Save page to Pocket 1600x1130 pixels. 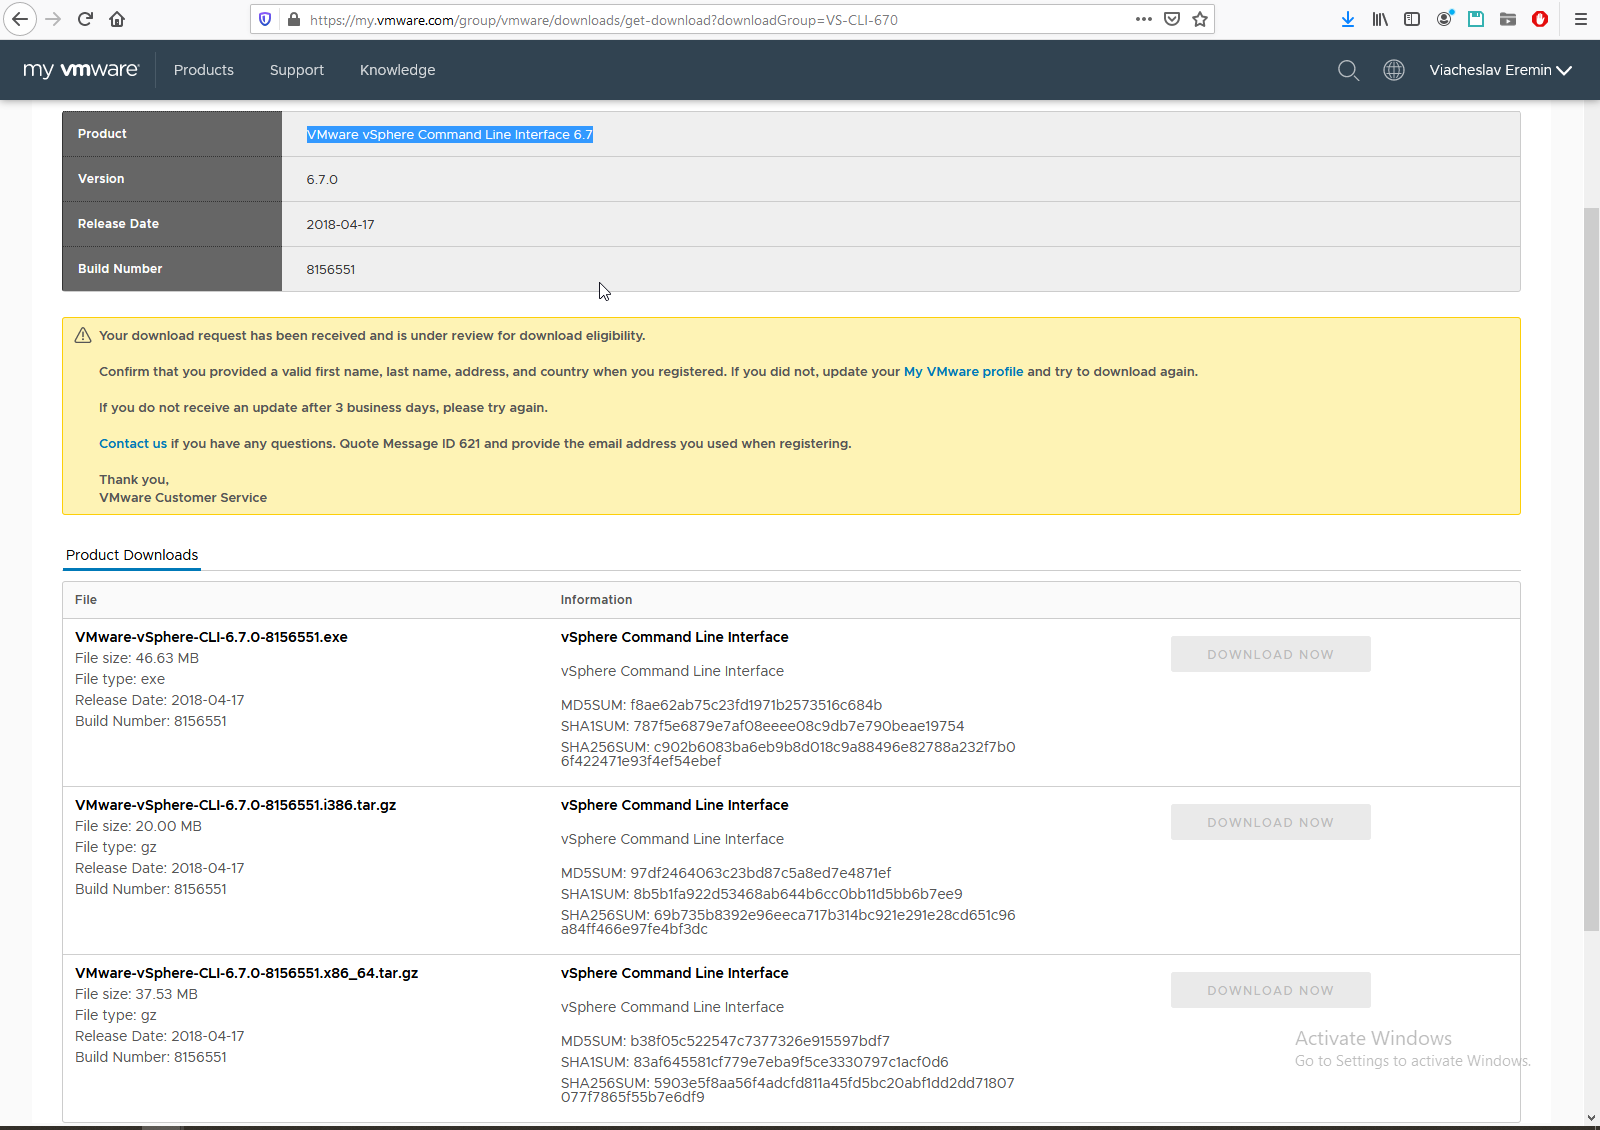[x=1172, y=19]
